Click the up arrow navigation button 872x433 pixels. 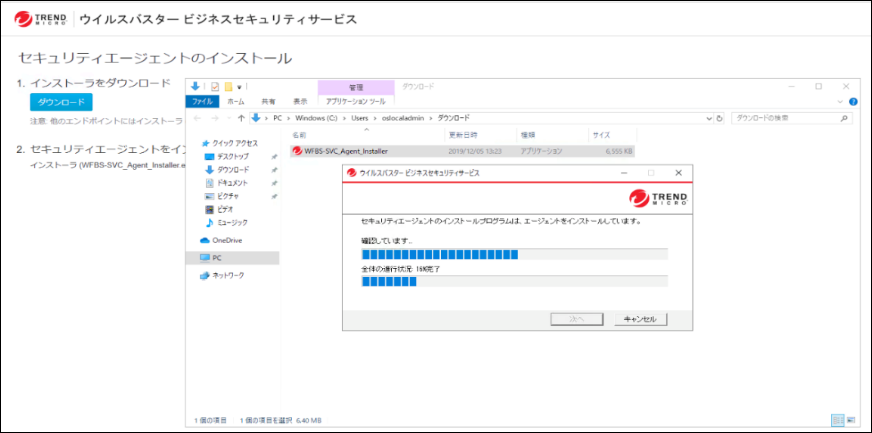[x=241, y=118]
